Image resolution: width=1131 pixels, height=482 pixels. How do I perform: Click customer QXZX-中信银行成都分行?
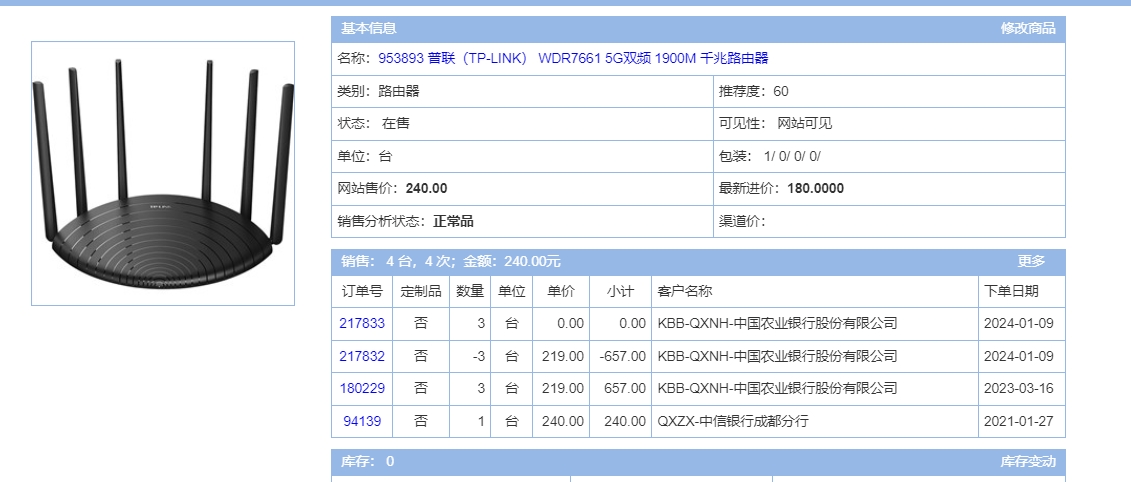(x=733, y=421)
